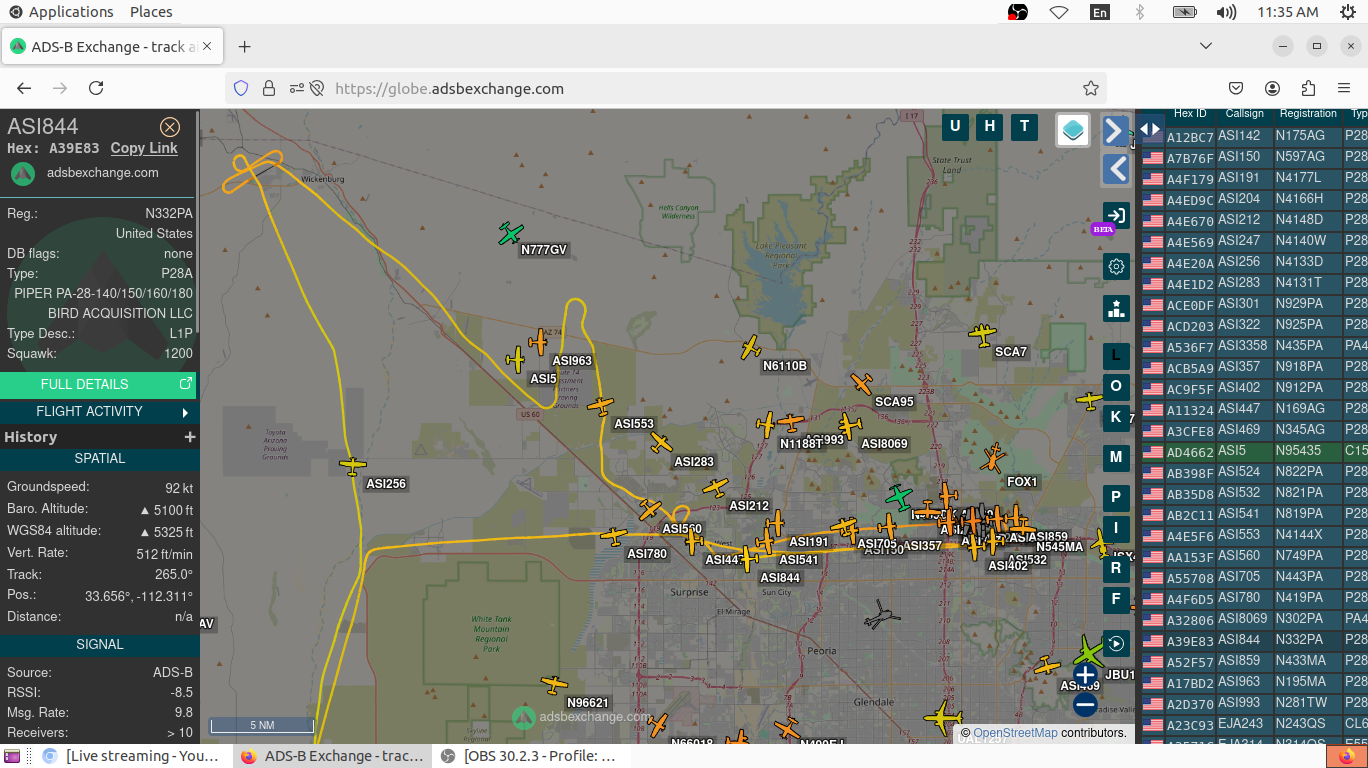
Task: Toggle the K map option button
Action: click(x=1116, y=417)
